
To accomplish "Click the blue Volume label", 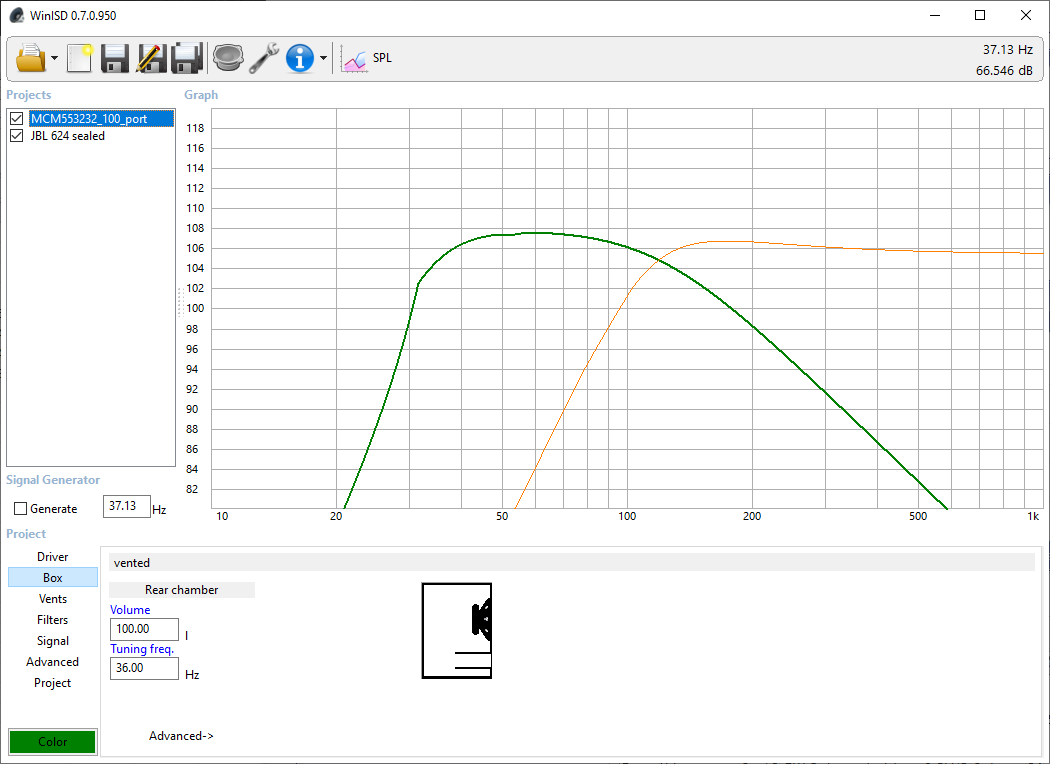I will 130,609.
